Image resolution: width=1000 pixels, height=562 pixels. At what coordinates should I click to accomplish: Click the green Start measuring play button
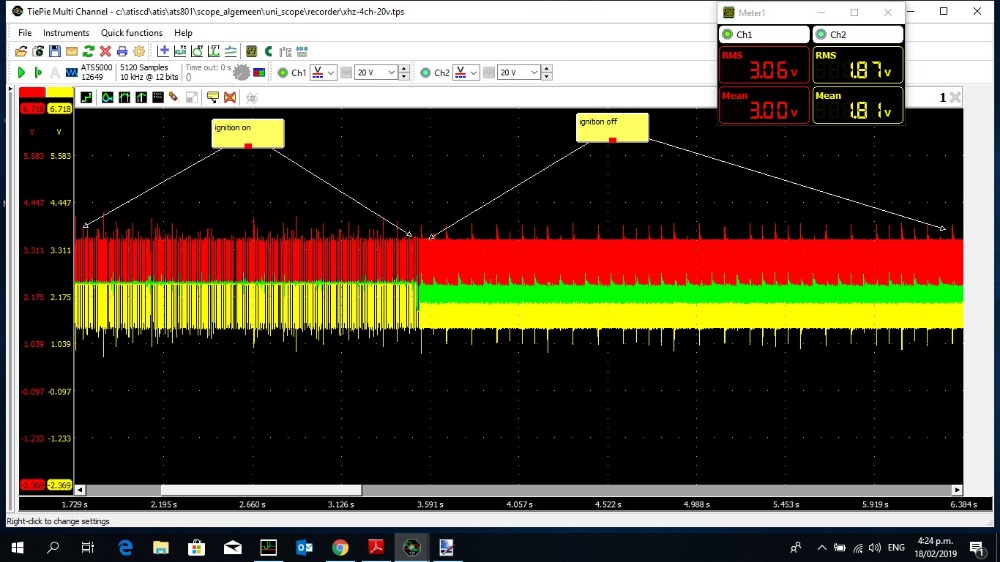[21, 73]
